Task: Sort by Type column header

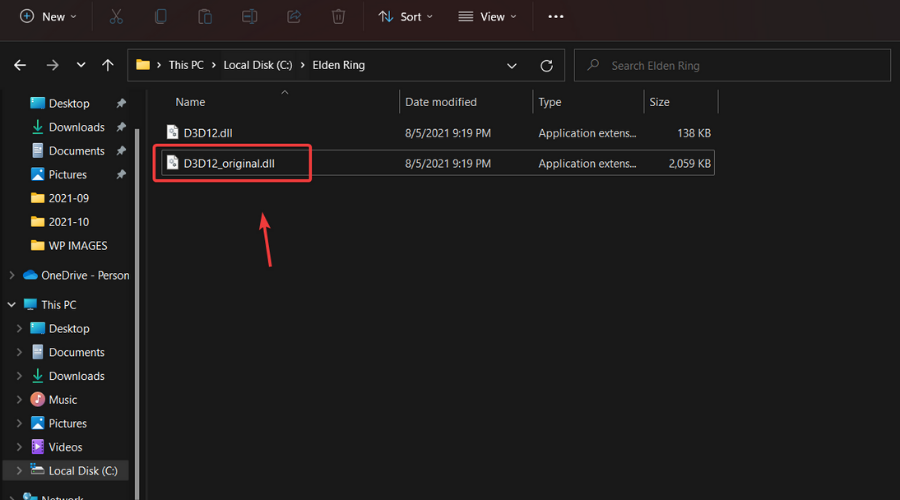Action: [x=549, y=102]
